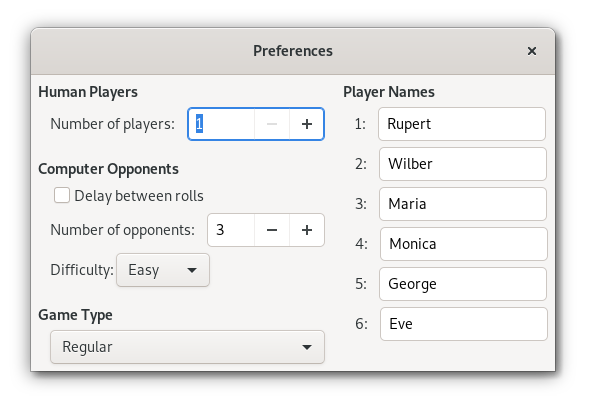Decrease number of human players with minus
The height and width of the screenshot is (409, 590).
click(272, 124)
